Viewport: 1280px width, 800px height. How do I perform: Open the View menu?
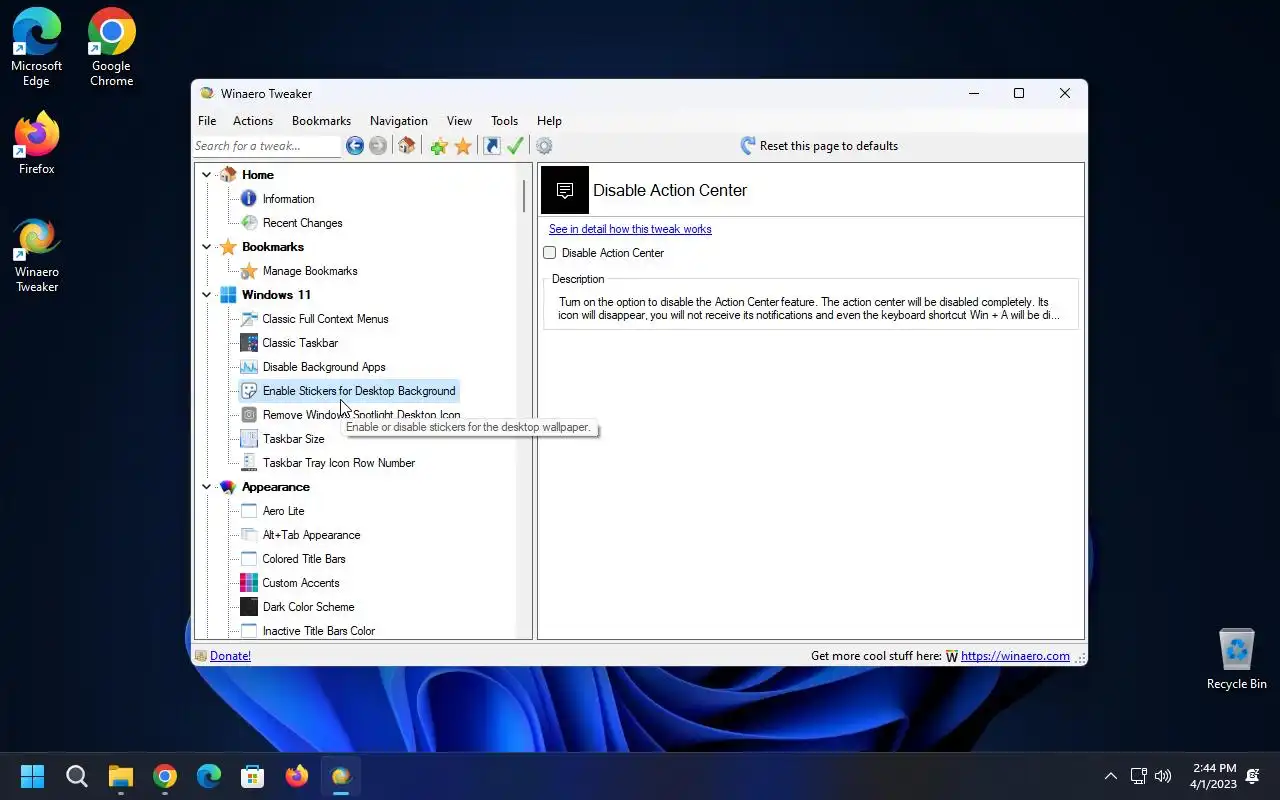click(459, 121)
